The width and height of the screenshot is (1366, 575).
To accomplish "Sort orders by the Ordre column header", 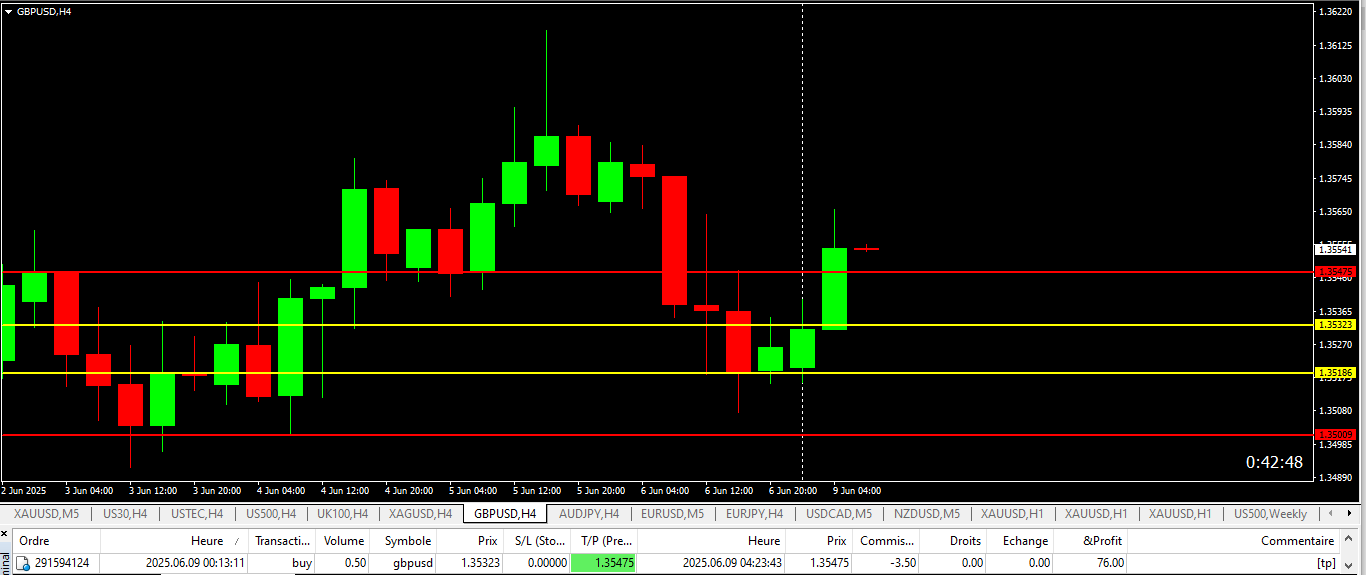I will click(x=34, y=541).
